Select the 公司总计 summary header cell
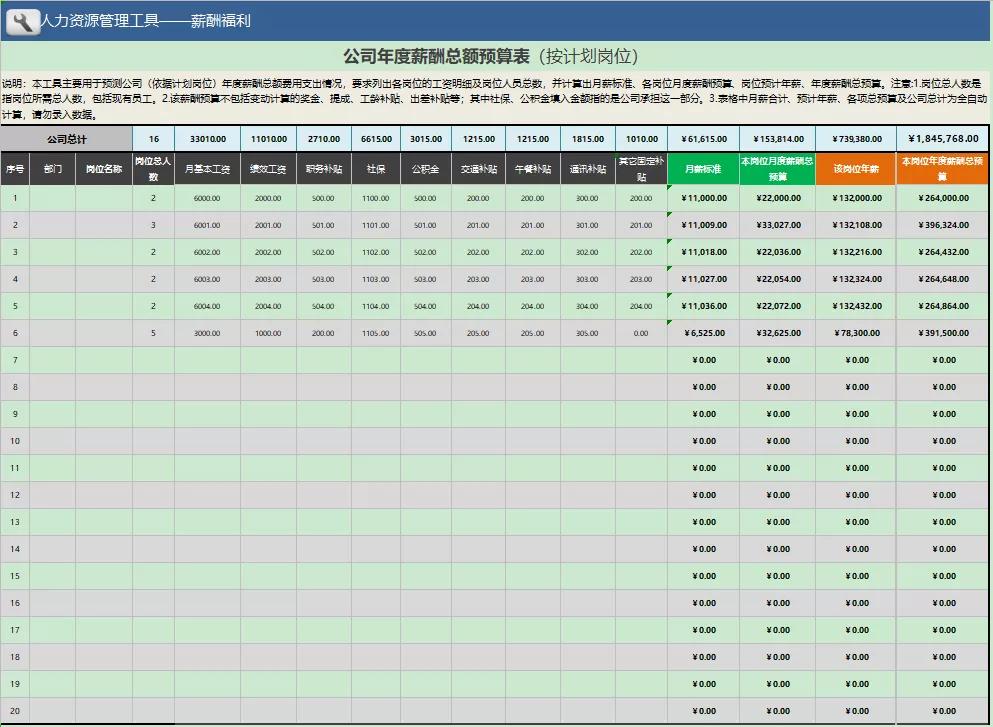Viewport: 993px width, 727px height. pos(68,138)
